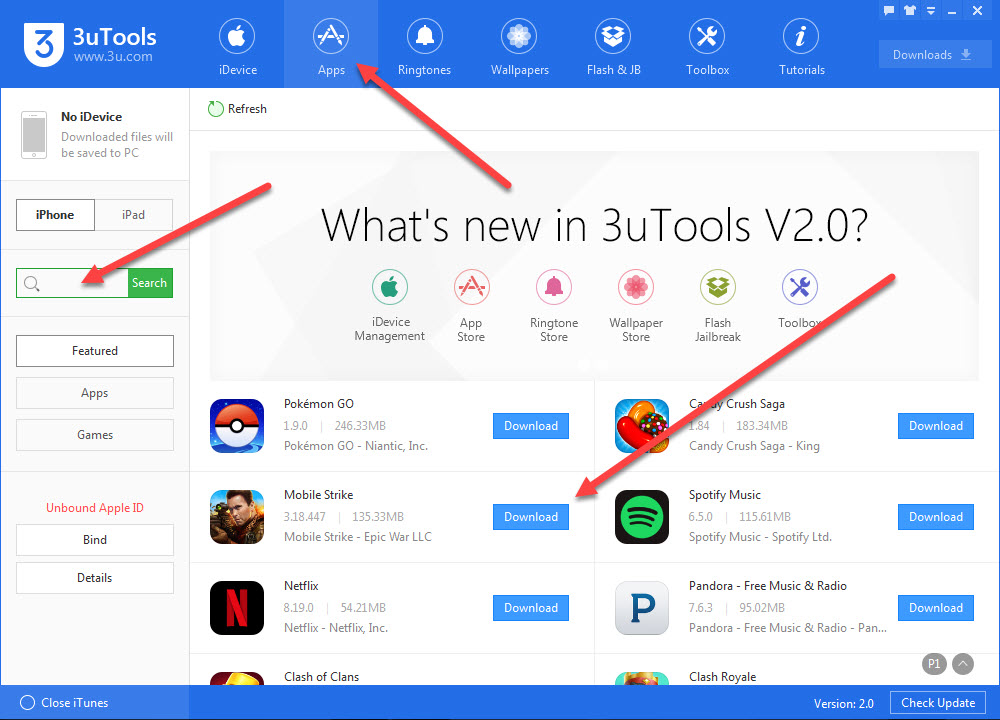1000x720 pixels.
Task: Open the Toolbox wrench icon
Action: pos(707,36)
